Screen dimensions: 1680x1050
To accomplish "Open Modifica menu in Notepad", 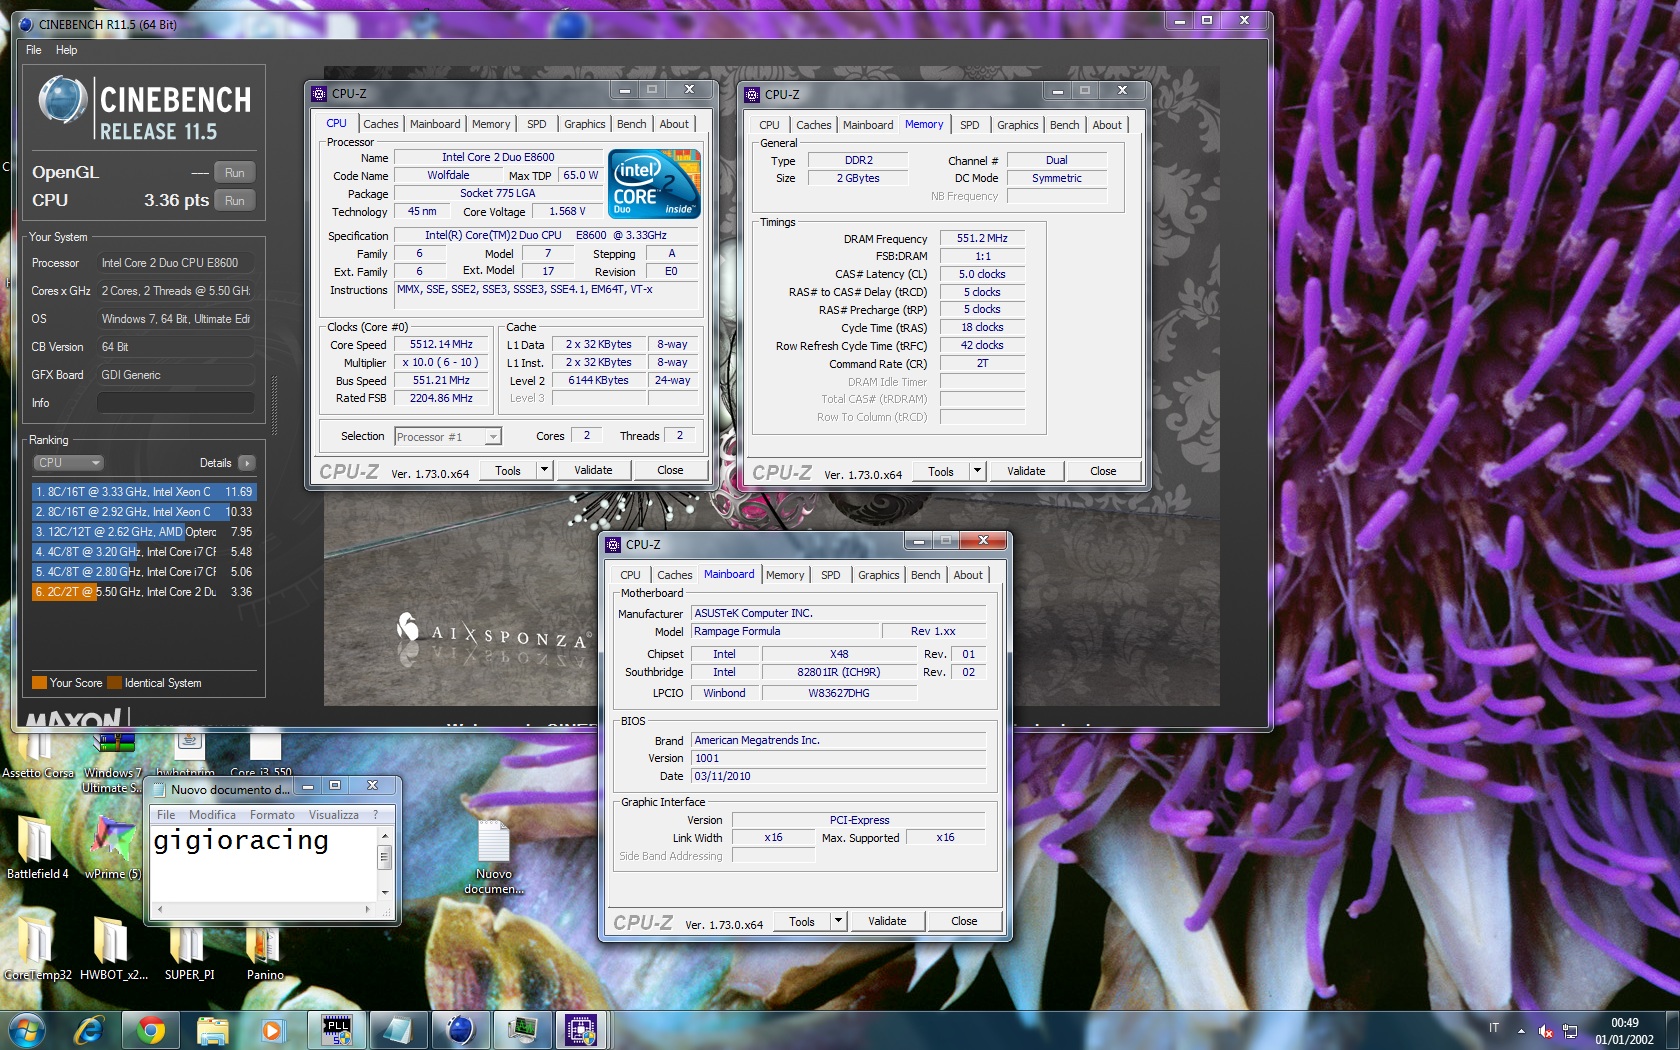I will coord(212,815).
